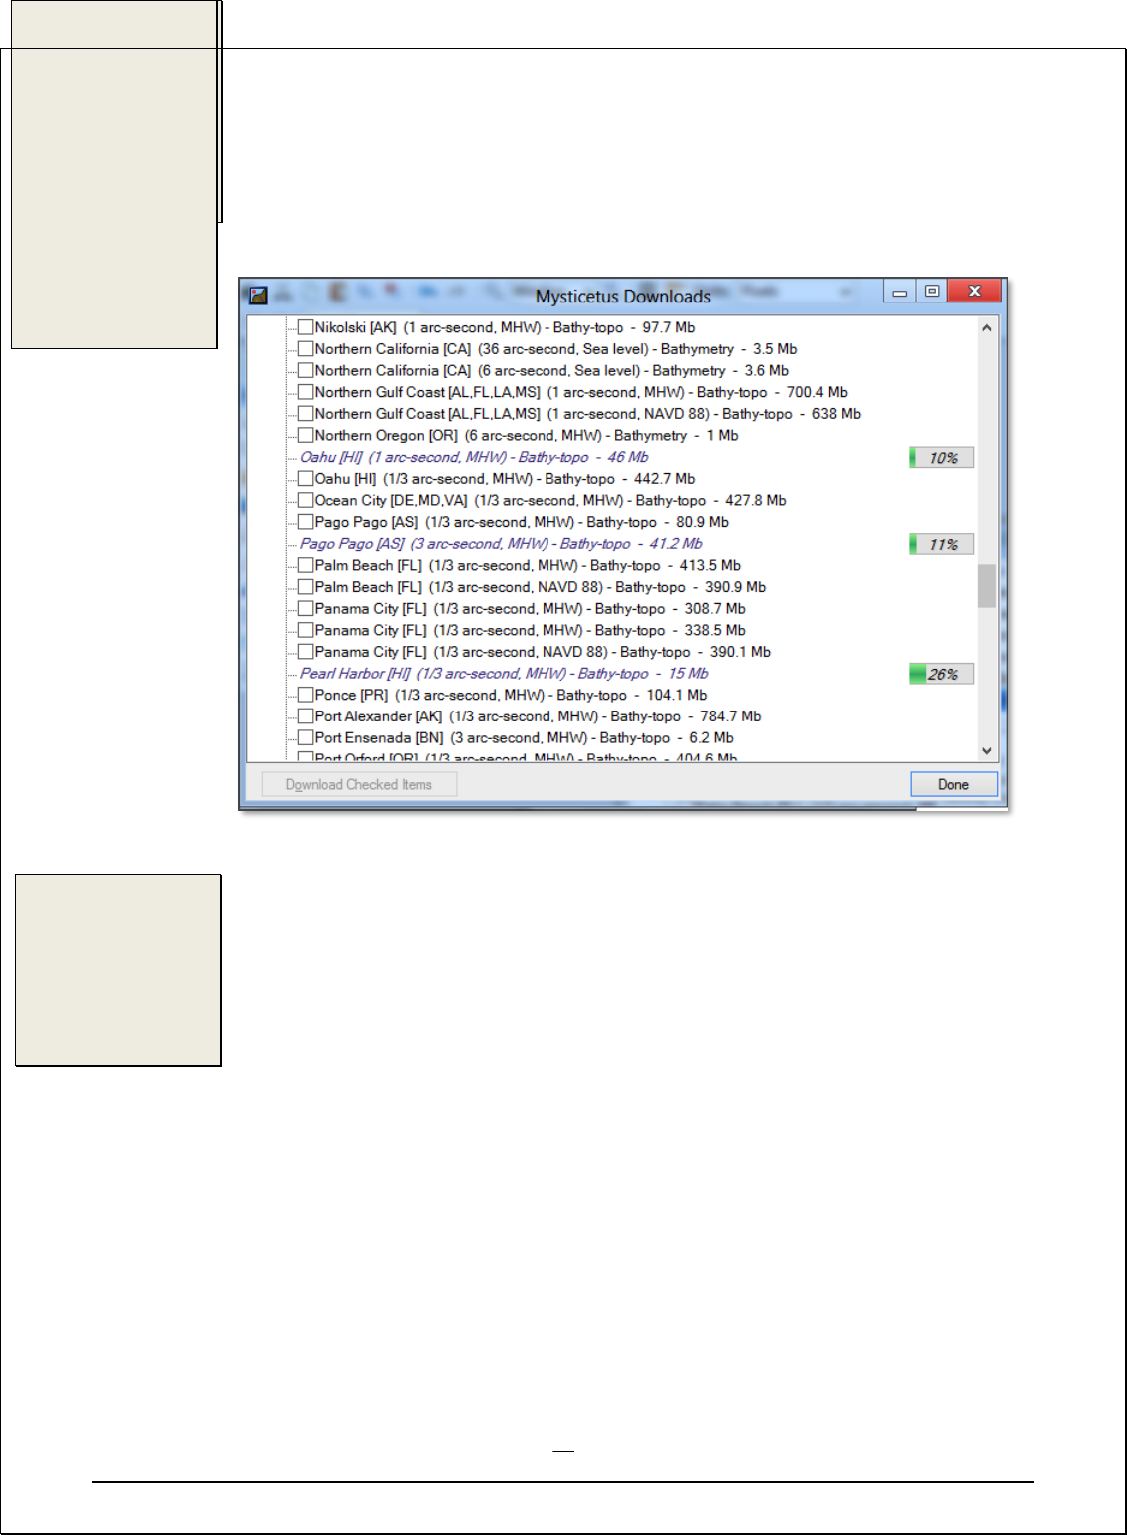This screenshot has height=1535, width=1127.
Task: Tick the Port Ensenada [BN] 6.2 Mb checkbox
Action: (x=306, y=737)
